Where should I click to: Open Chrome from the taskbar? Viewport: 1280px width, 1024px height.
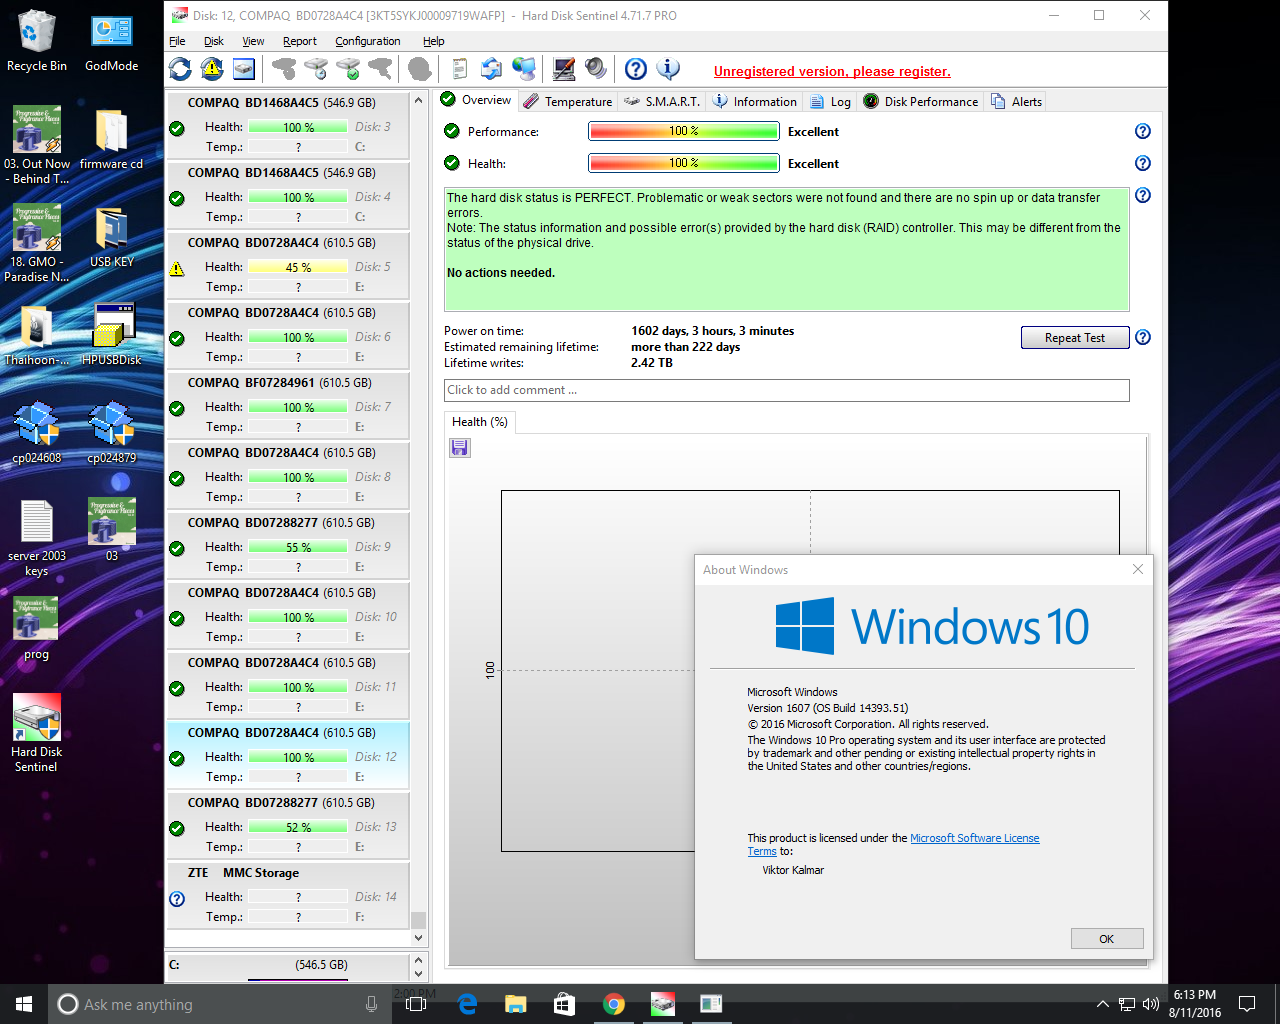pyautogui.click(x=614, y=1004)
